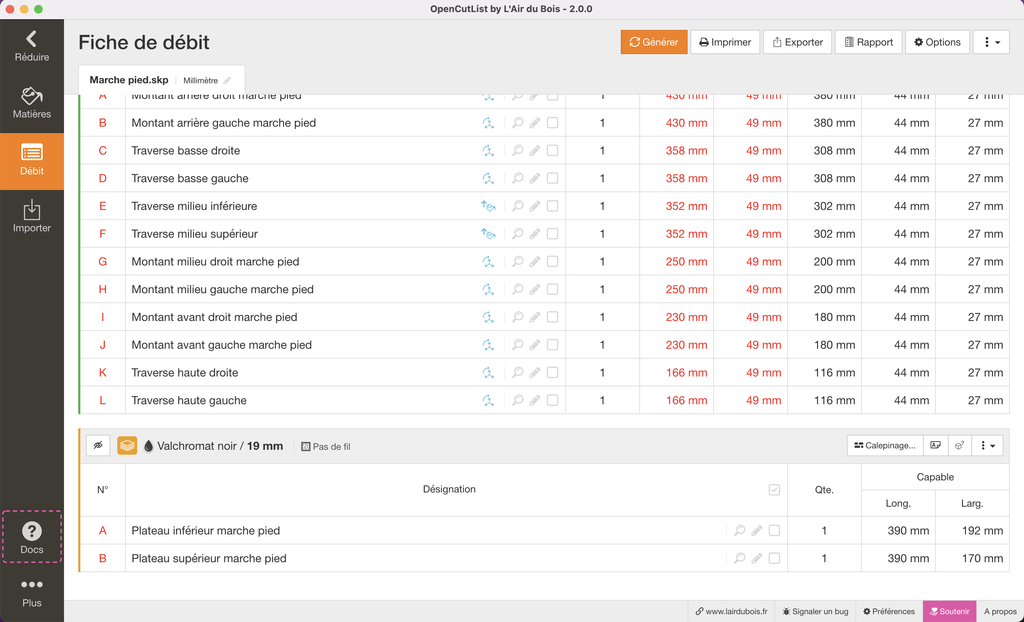Open www.lairdubois.fr link
This screenshot has width=1024, height=622.
click(731, 612)
